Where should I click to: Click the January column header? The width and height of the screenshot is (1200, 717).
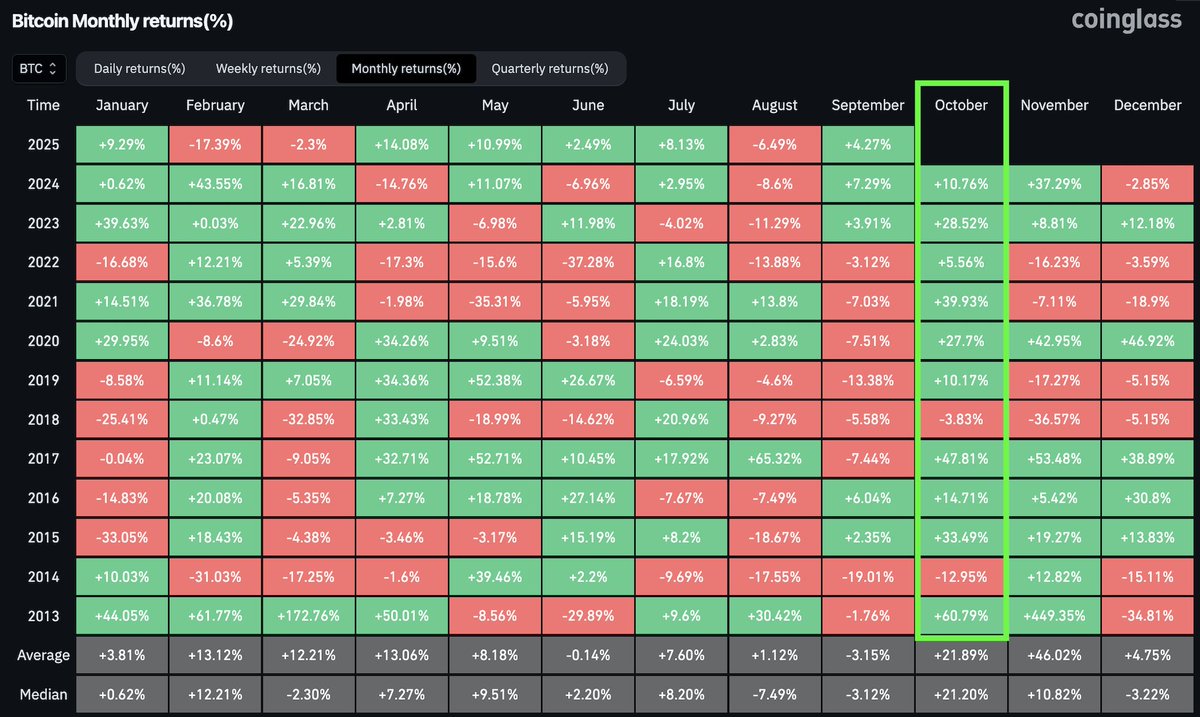click(122, 105)
